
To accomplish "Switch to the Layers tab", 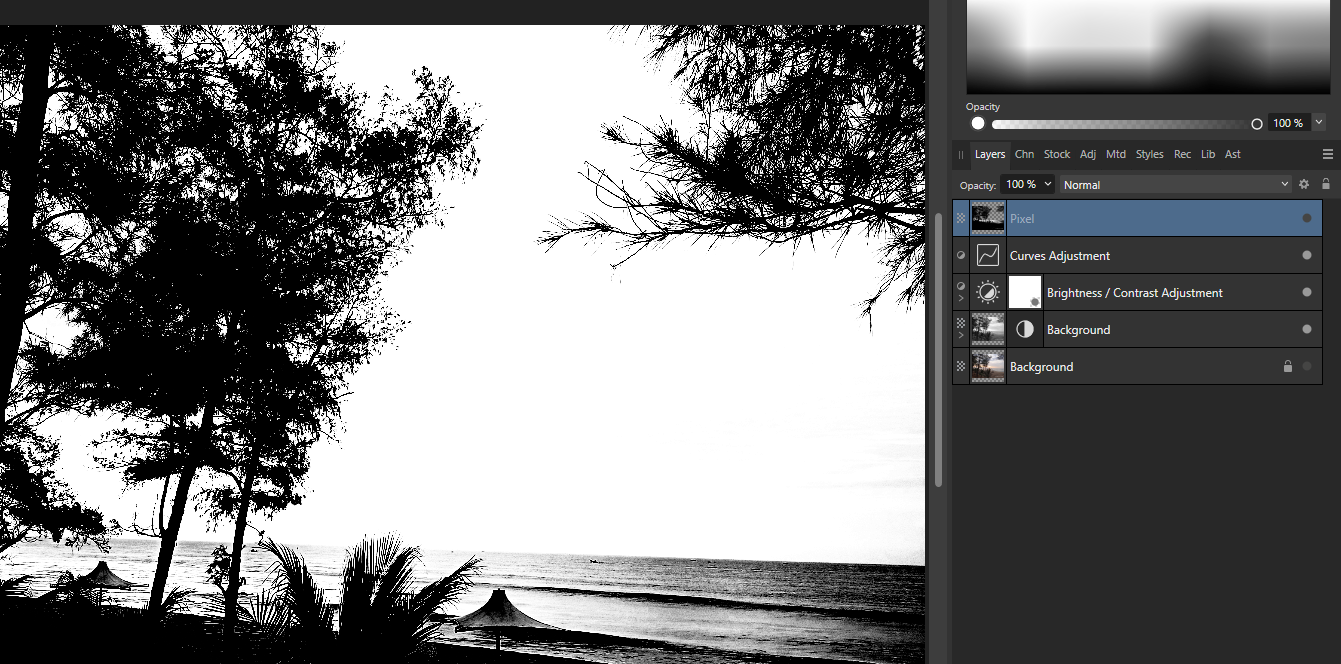I will click(x=990, y=154).
